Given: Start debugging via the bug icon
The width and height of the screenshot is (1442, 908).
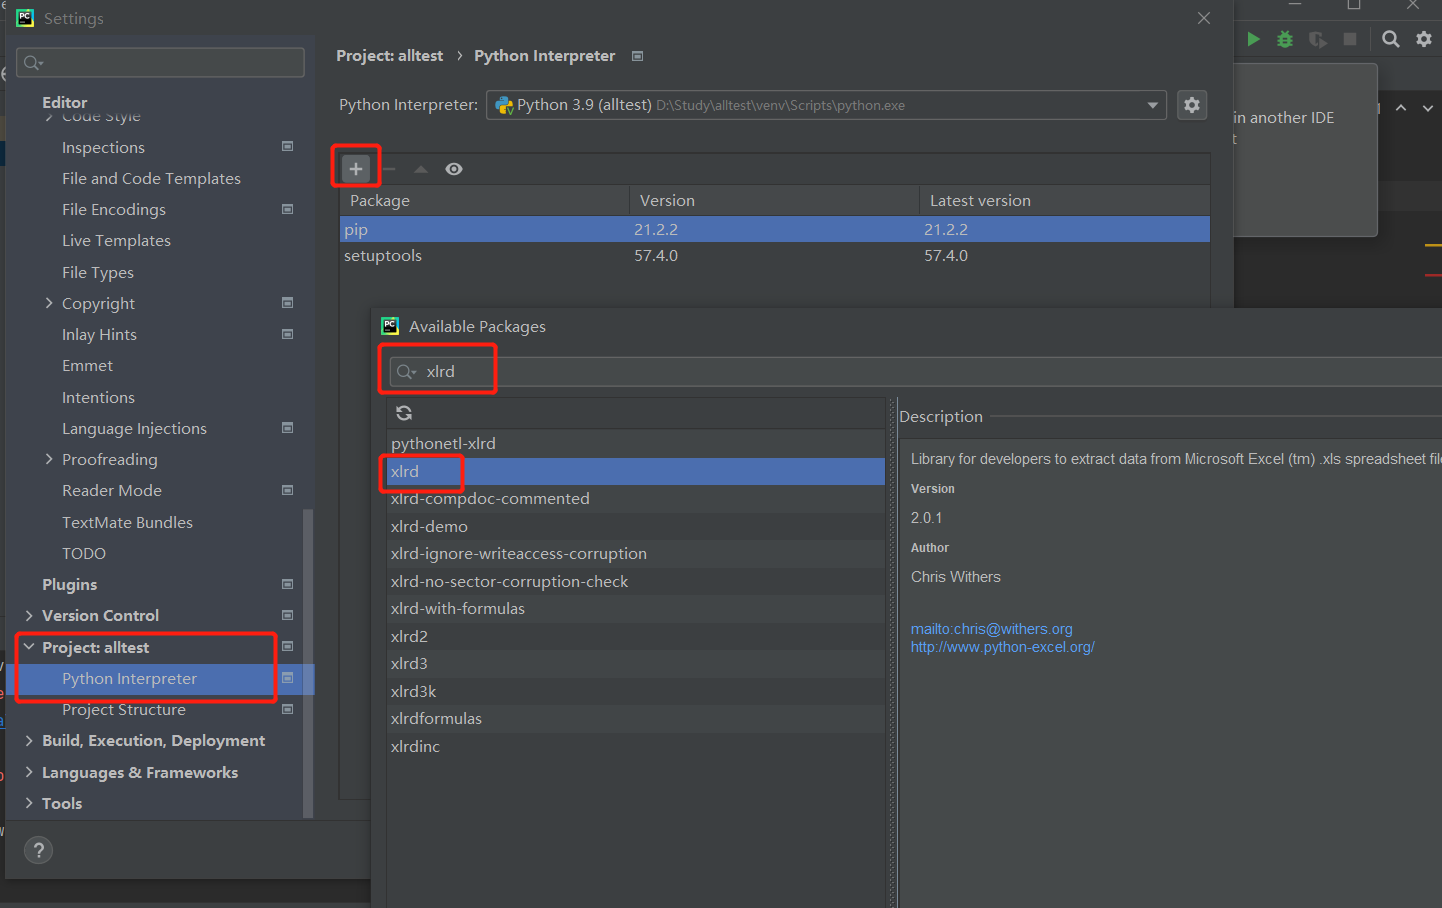Looking at the screenshot, I should coord(1285,39).
